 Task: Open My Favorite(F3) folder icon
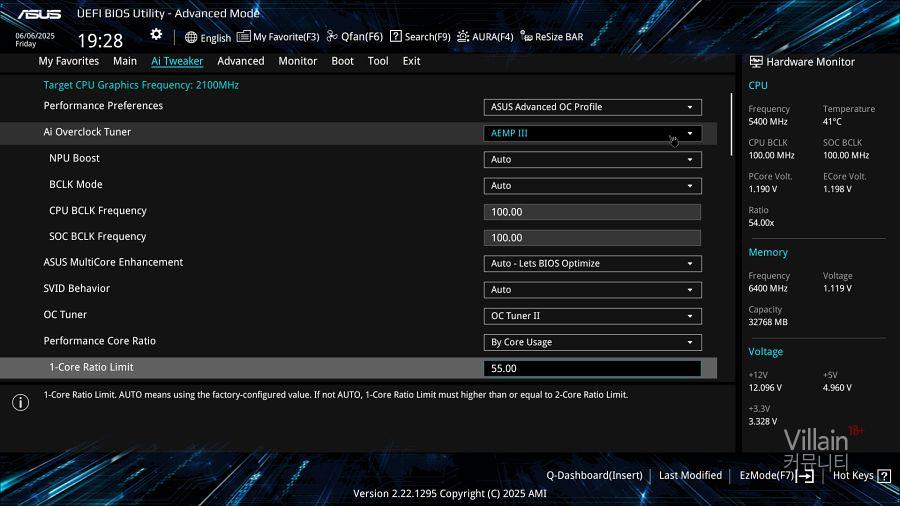pyautogui.click(x=244, y=37)
